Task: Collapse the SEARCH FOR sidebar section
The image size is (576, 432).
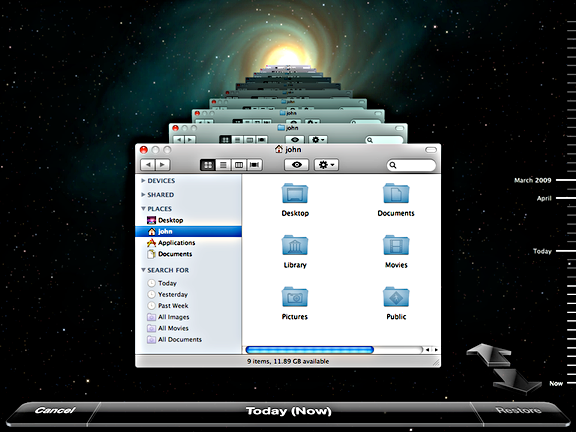Action: click(143, 270)
